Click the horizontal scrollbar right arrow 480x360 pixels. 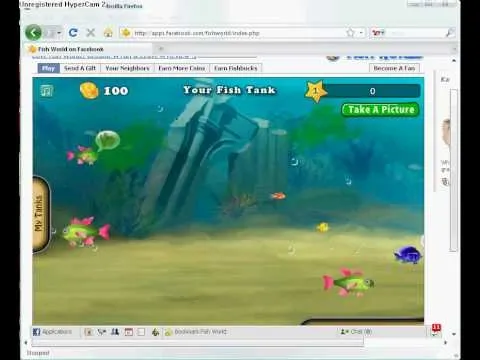(x=446, y=342)
